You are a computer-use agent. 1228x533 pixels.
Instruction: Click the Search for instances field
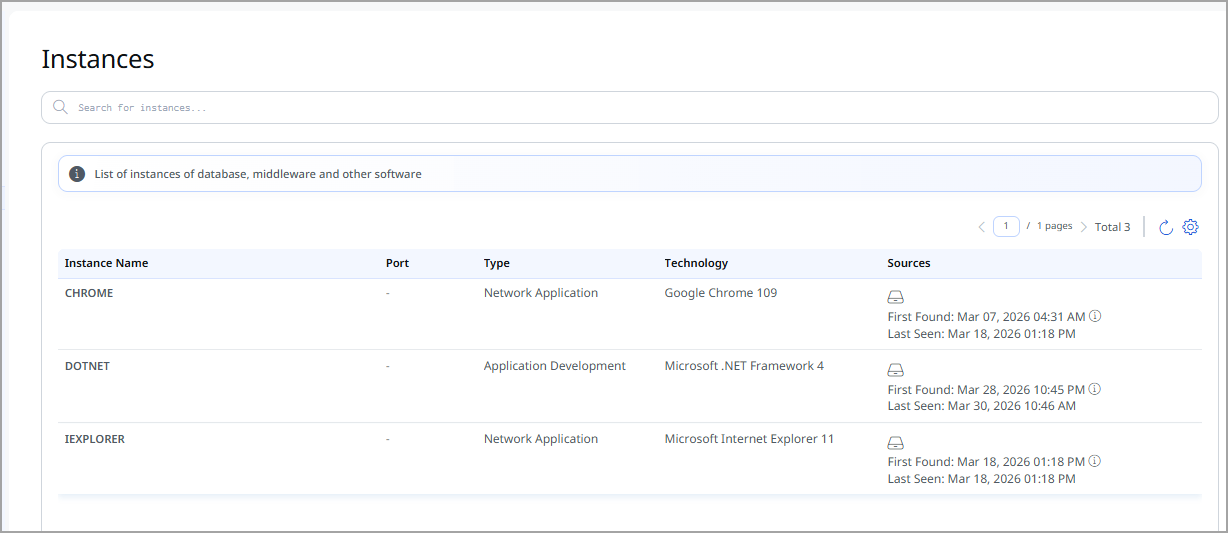(x=630, y=107)
